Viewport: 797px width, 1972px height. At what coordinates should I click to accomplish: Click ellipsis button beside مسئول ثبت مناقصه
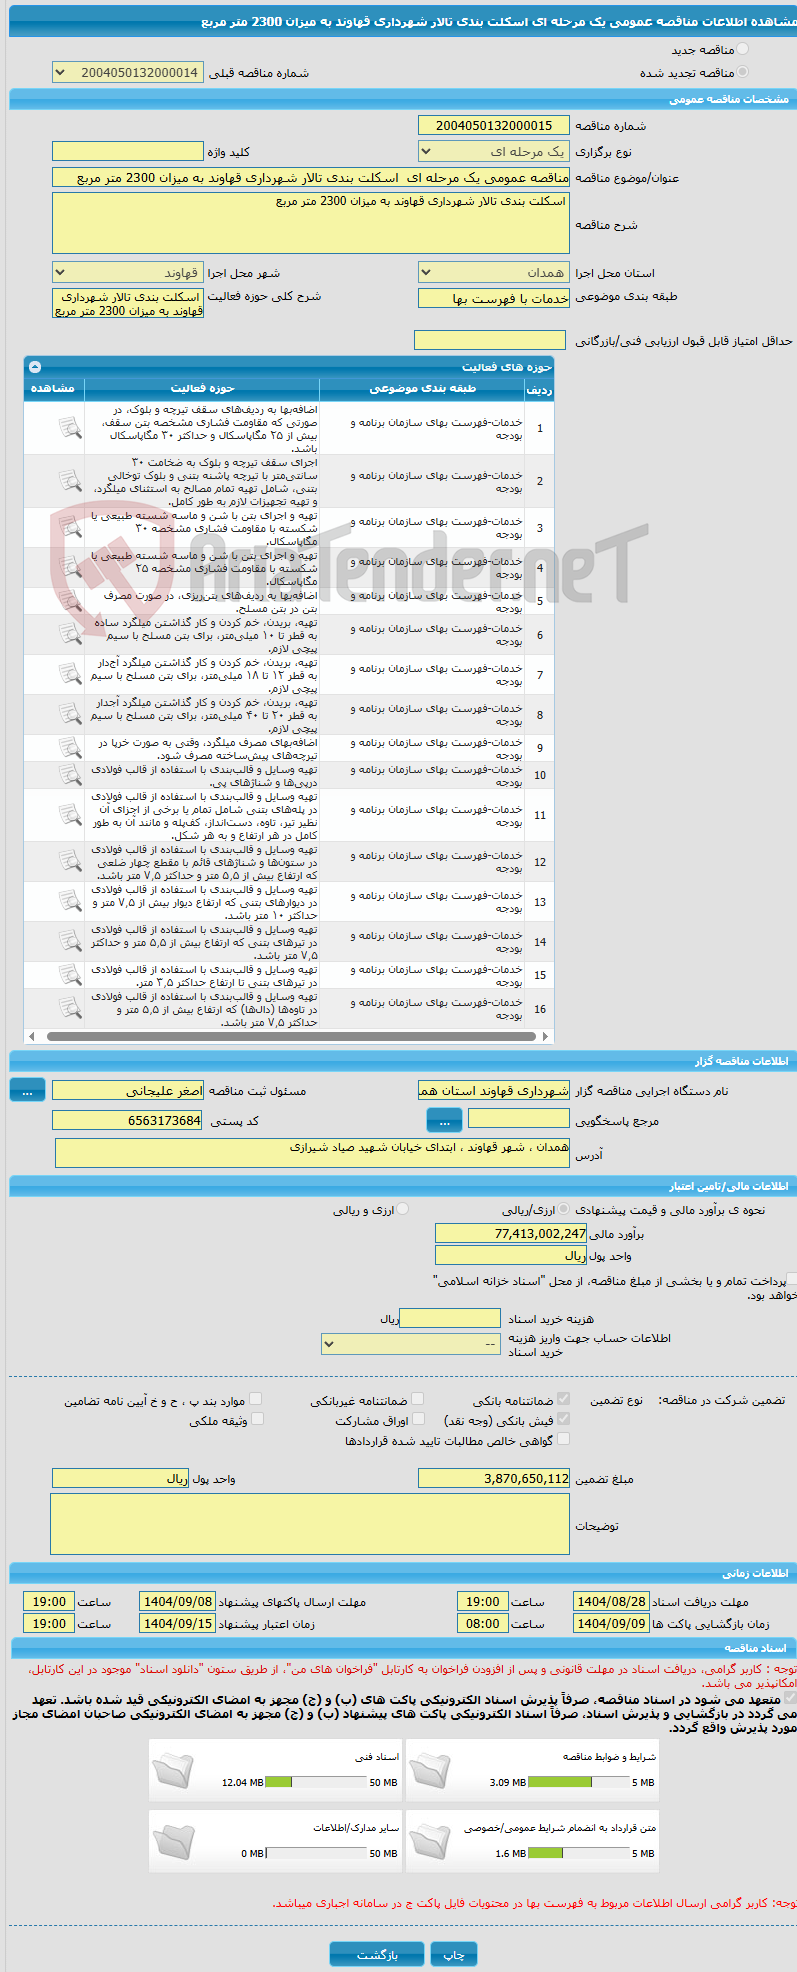(x=27, y=1090)
